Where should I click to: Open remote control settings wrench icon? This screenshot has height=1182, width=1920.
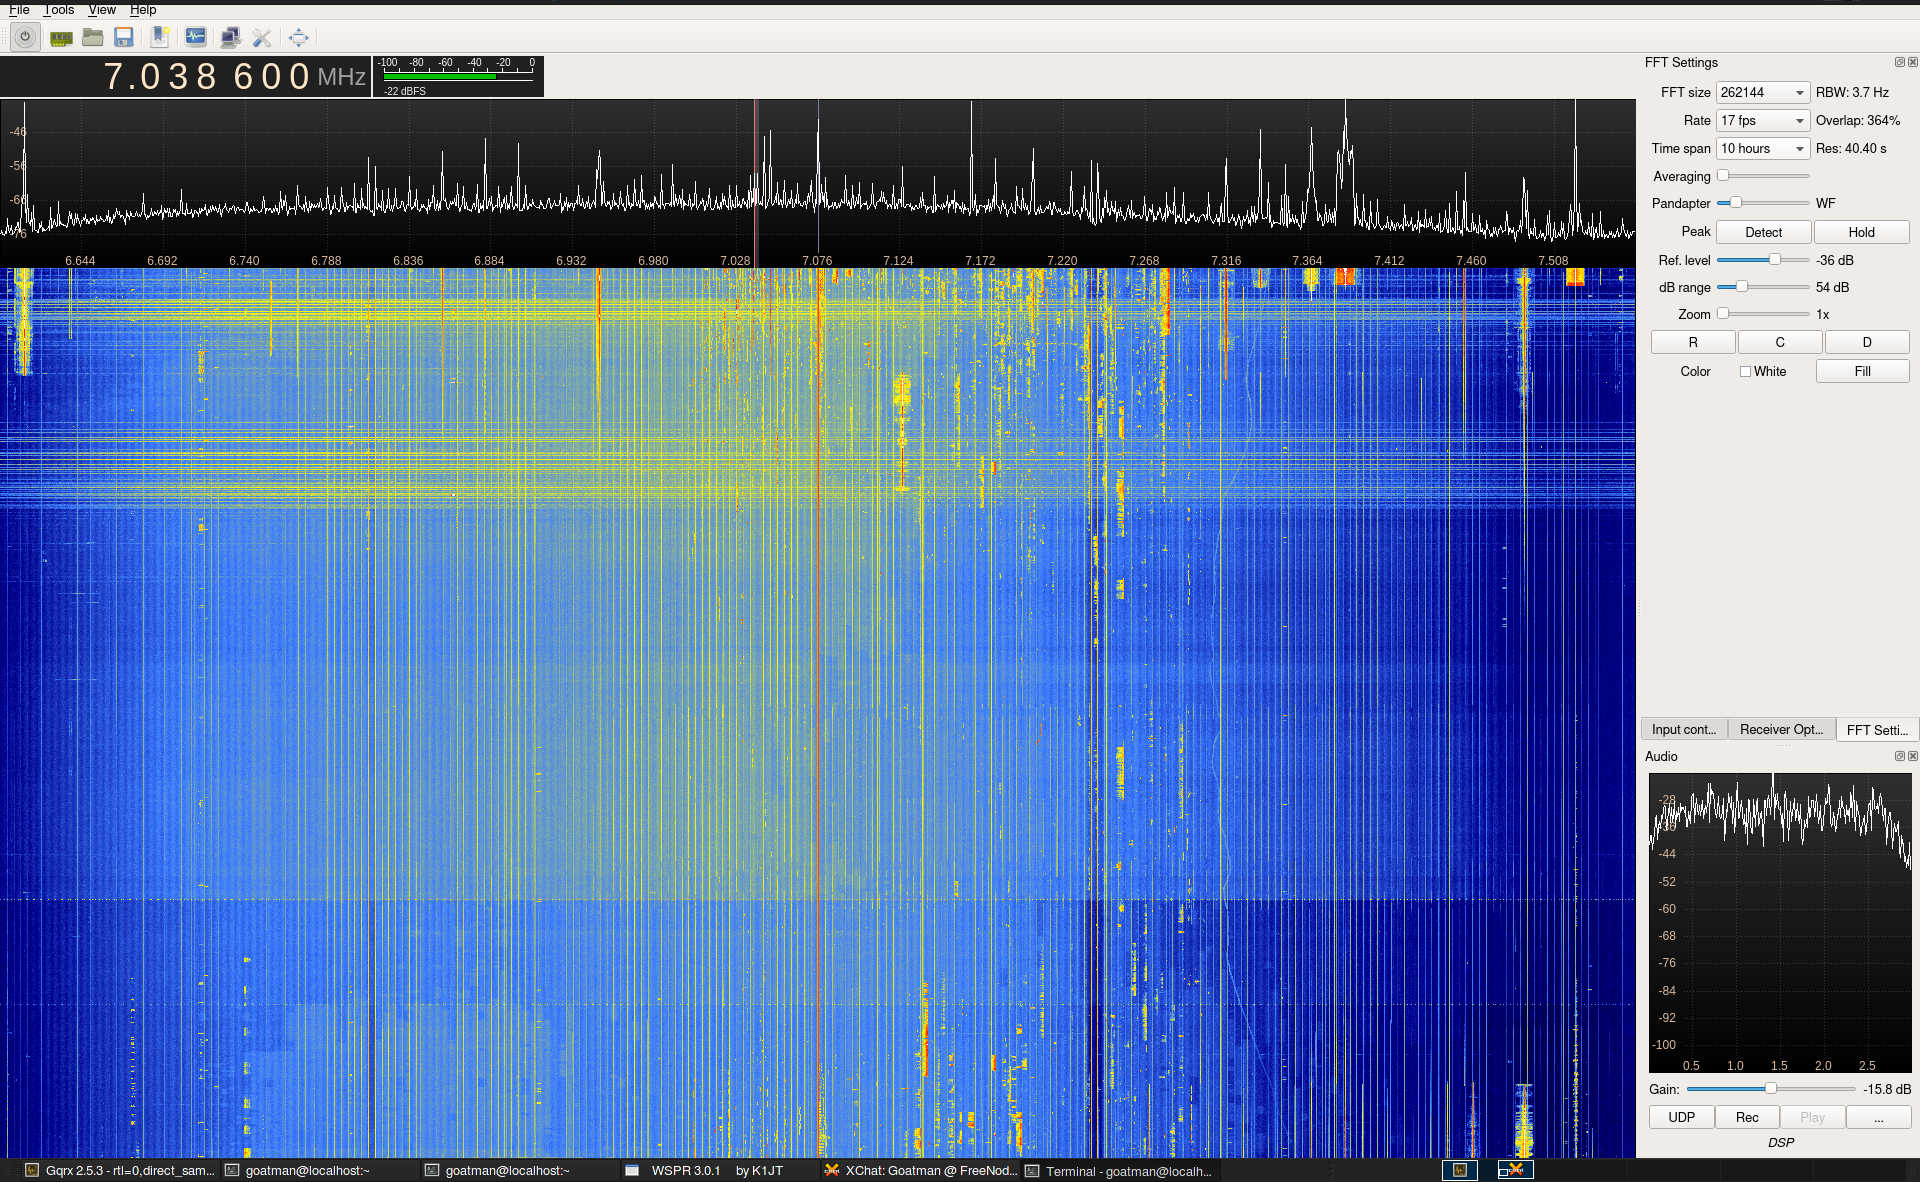click(x=262, y=38)
